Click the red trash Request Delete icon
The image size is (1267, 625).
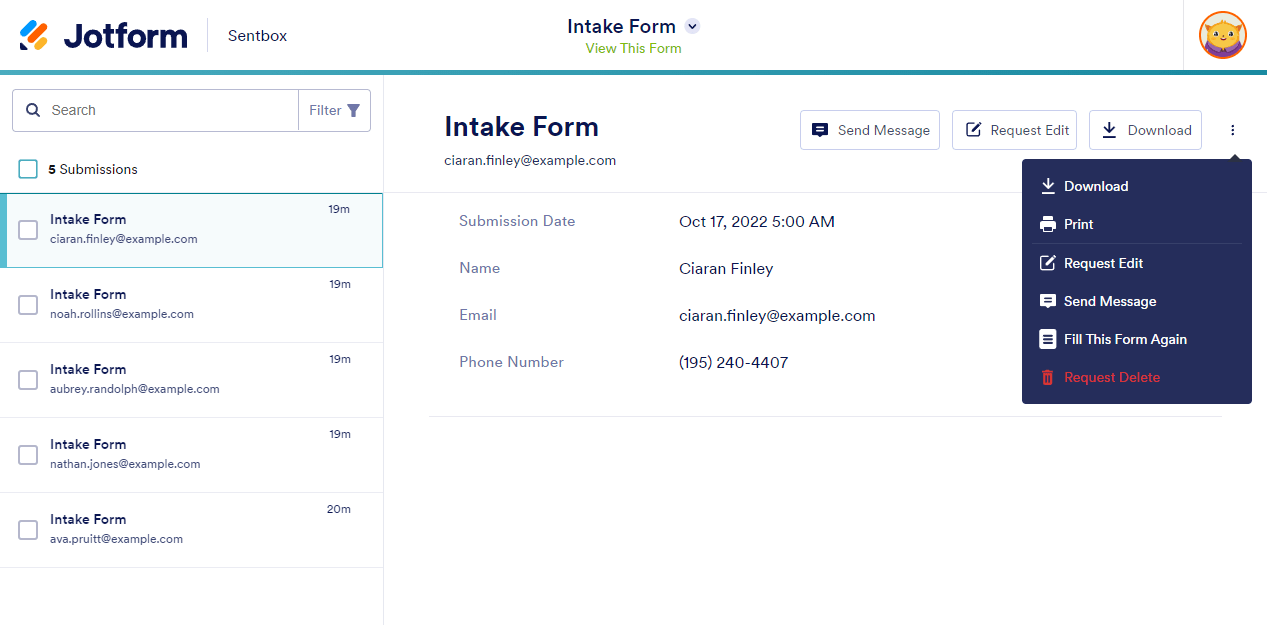pos(1048,377)
